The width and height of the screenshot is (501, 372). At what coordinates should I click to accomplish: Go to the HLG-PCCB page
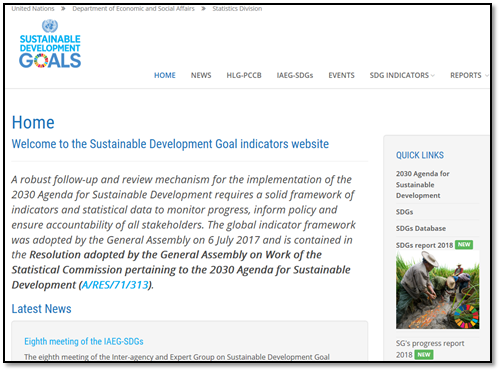[x=244, y=75]
